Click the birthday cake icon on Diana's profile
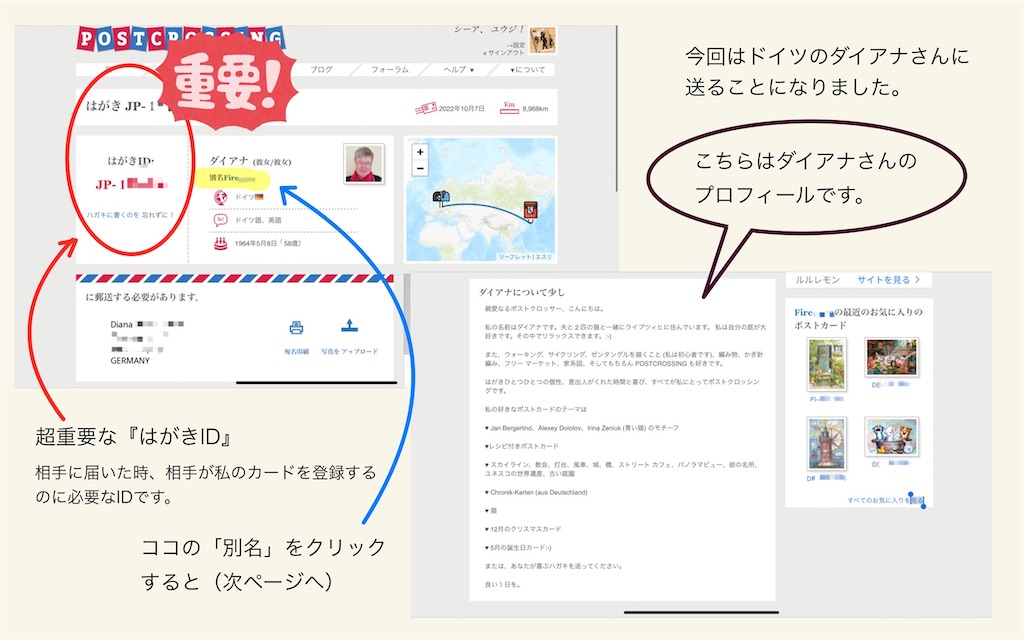Screen dimensions: 1024x640 click(220, 244)
